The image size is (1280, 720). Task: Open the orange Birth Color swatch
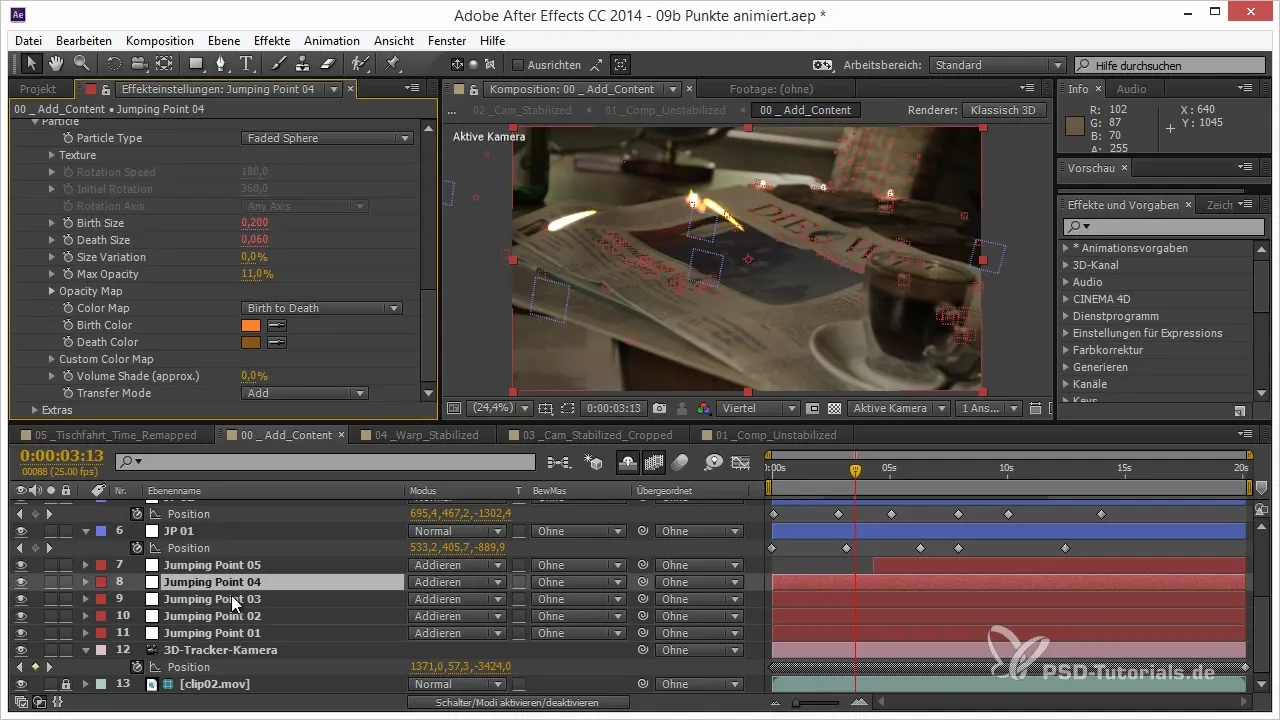[x=250, y=325]
